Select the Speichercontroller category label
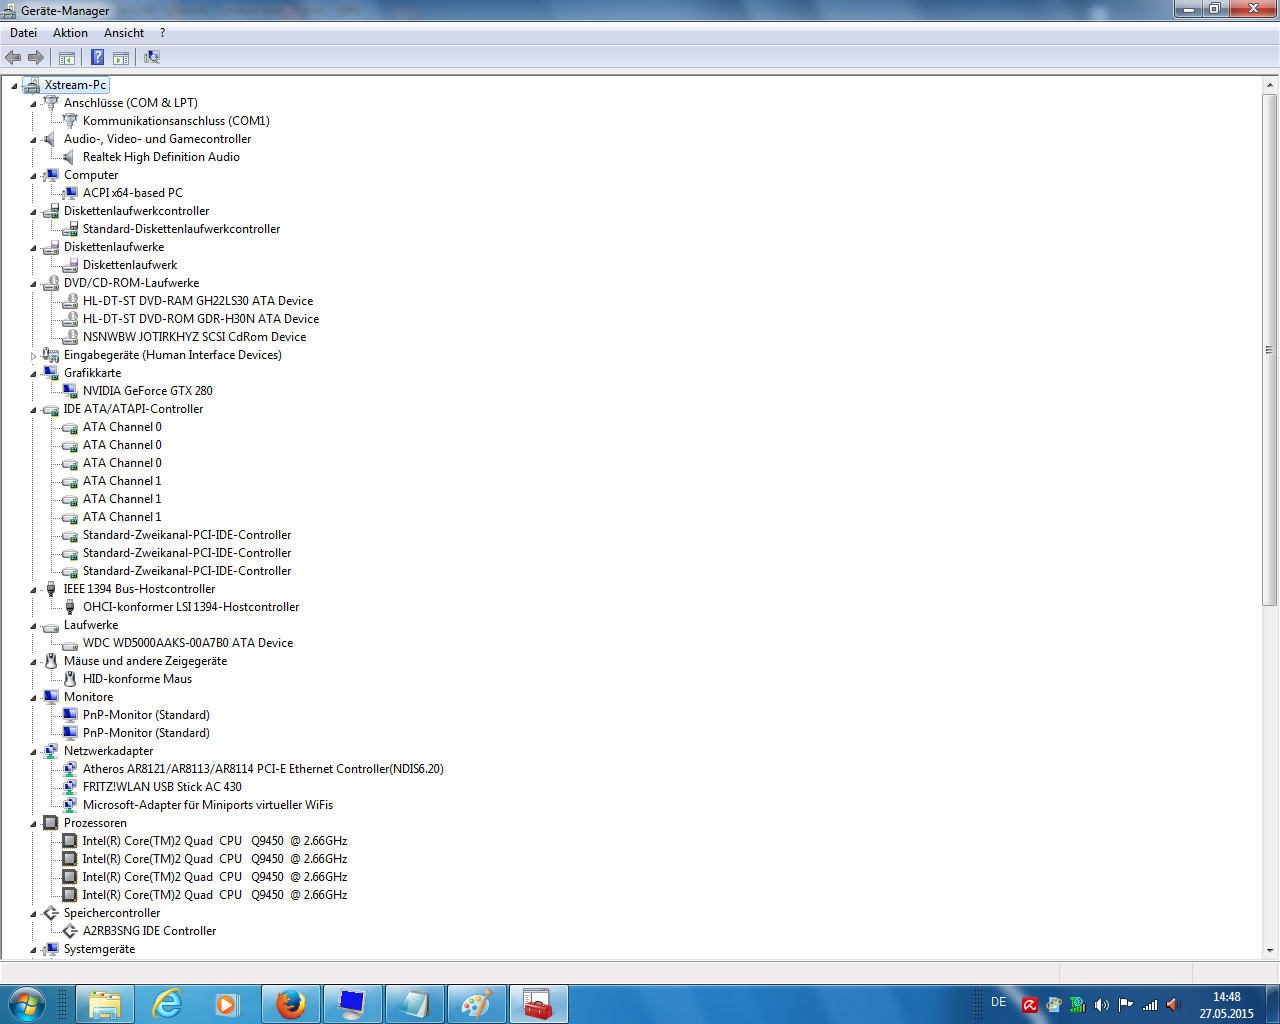The width and height of the screenshot is (1280, 1024). pos(112,913)
